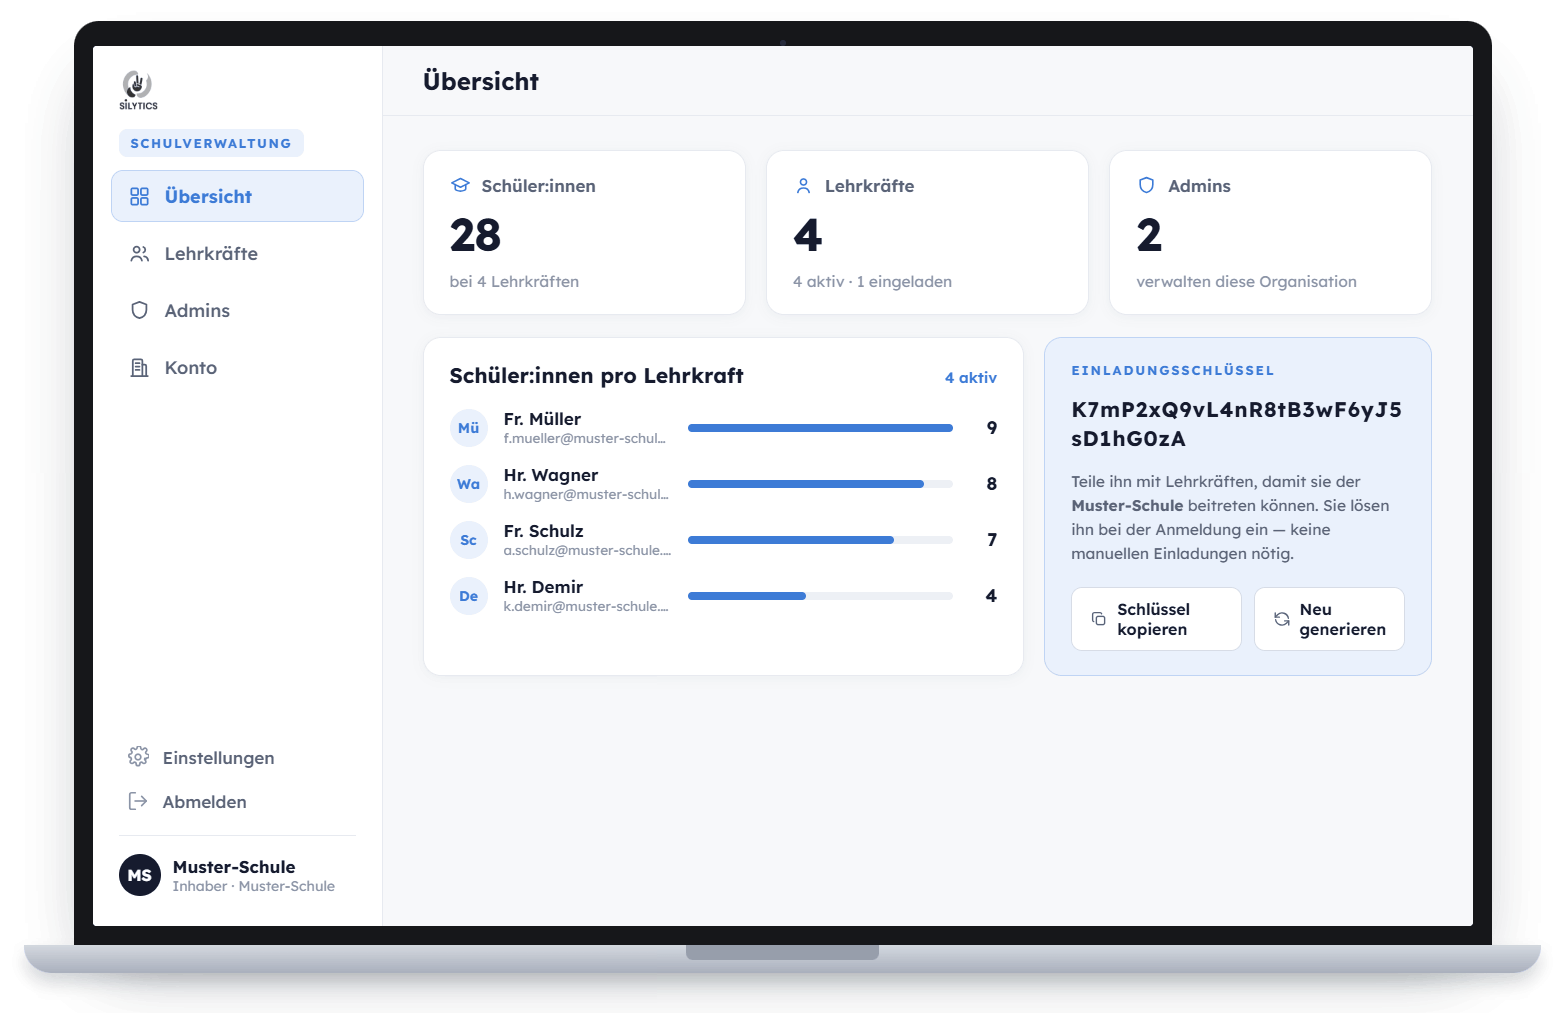The width and height of the screenshot is (1565, 1013).
Task: Click email k.demir@muster-schule…
Action: point(586,606)
